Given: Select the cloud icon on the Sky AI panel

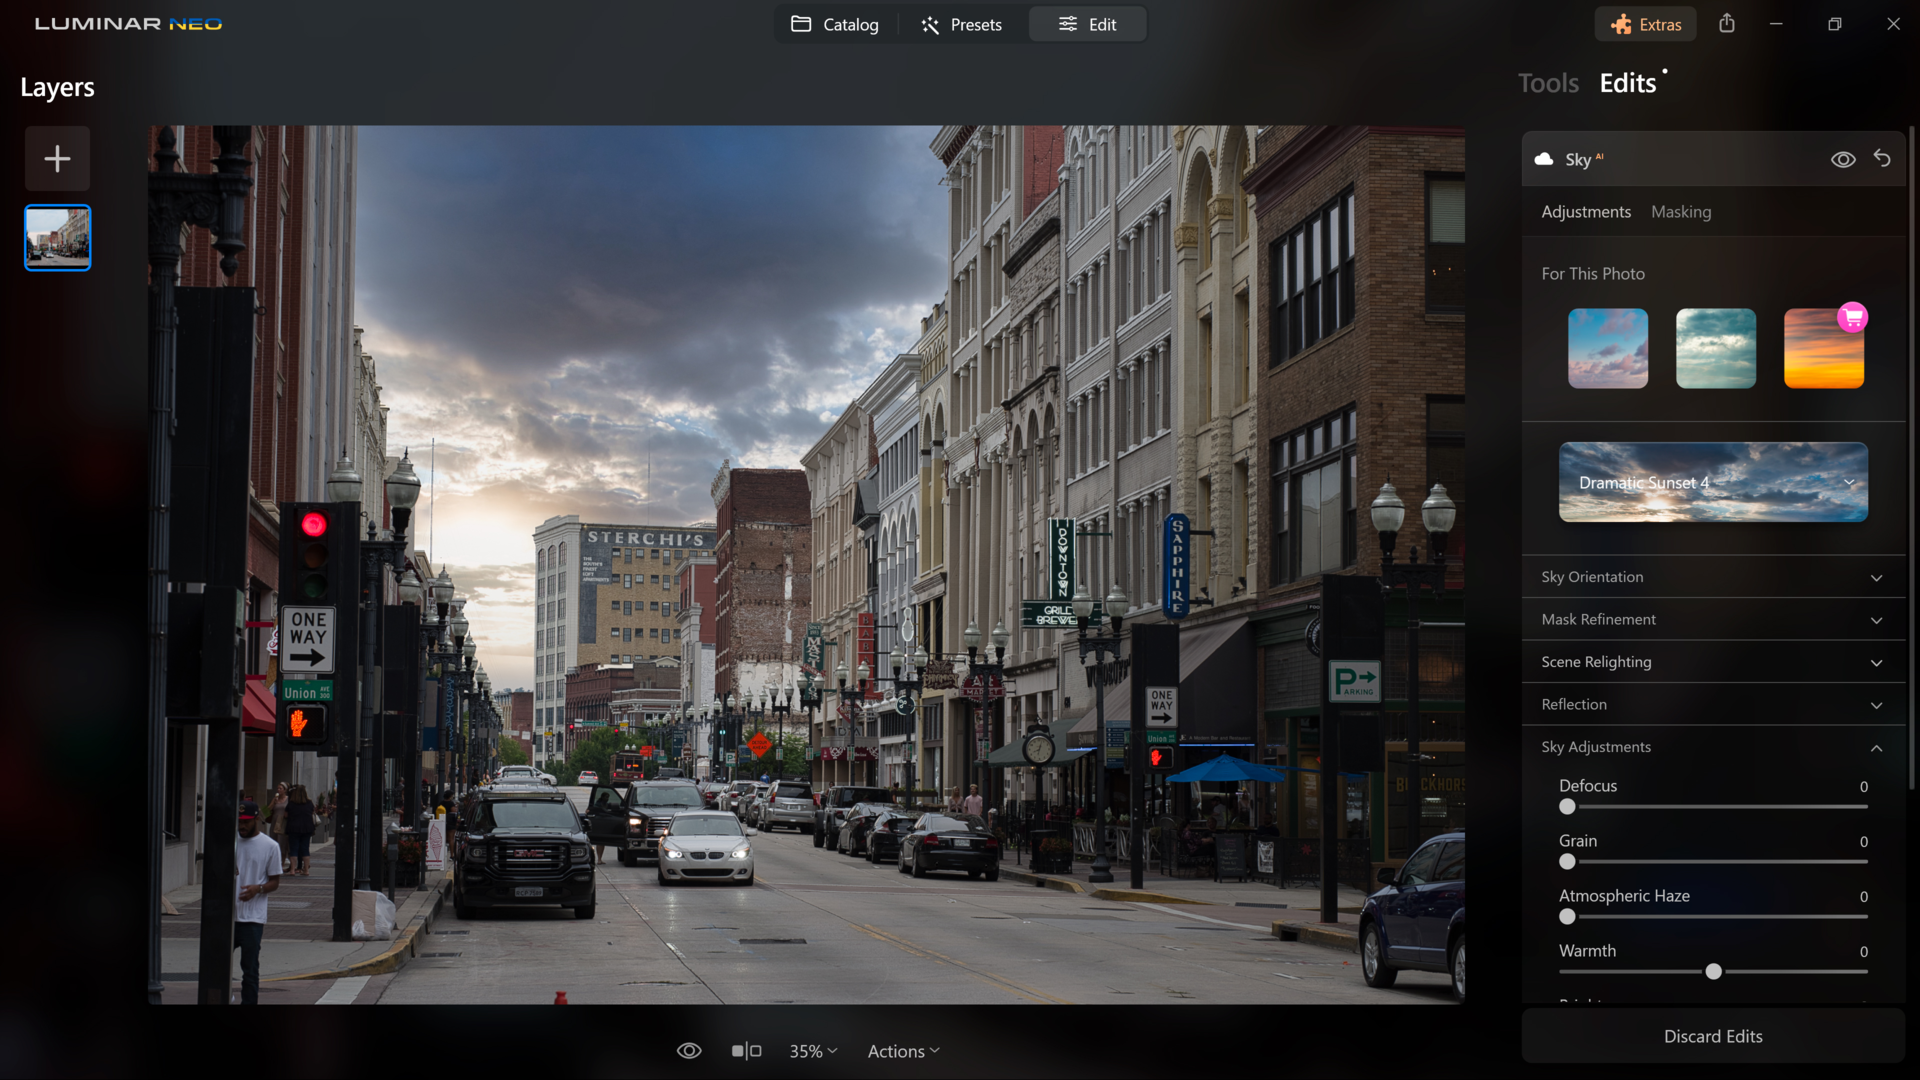Looking at the screenshot, I should [x=1543, y=158].
